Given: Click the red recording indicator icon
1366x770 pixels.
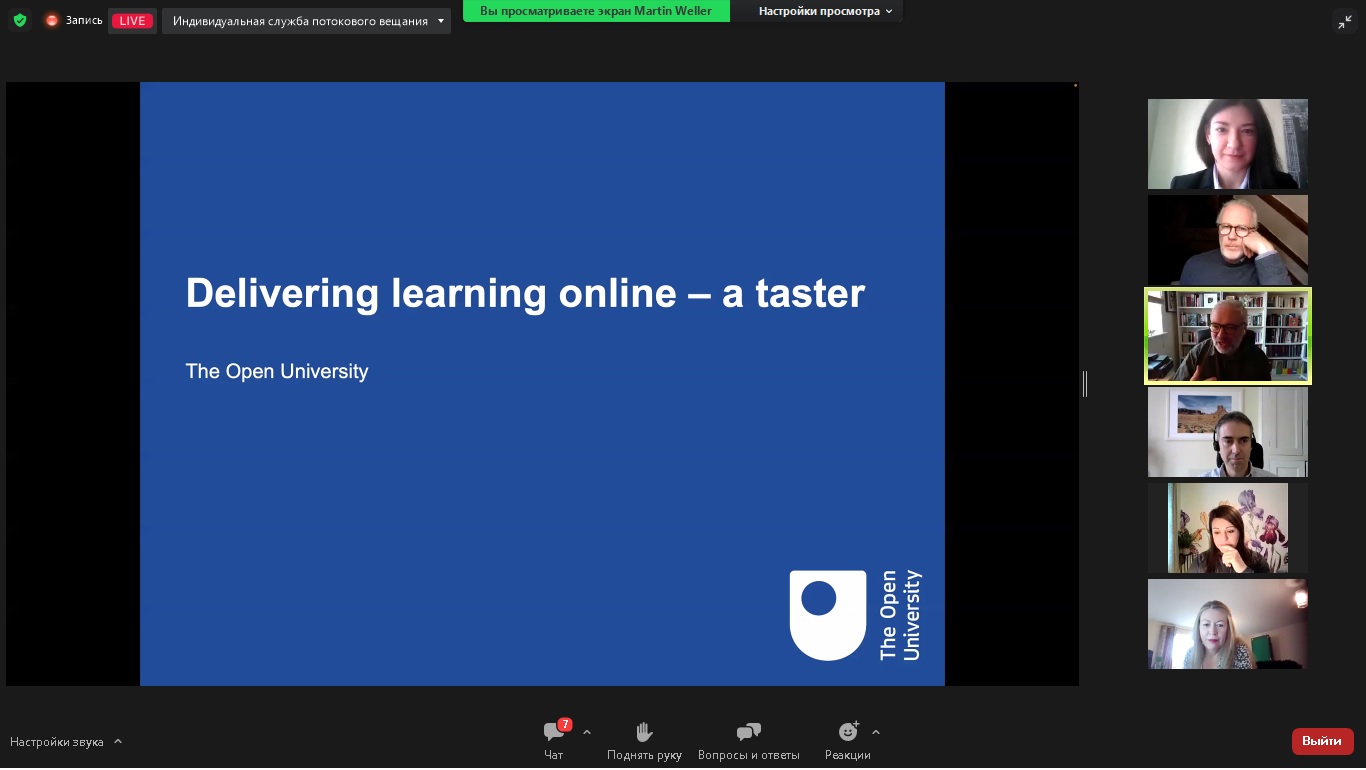Looking at the screenshot, I should click(52, 20).
